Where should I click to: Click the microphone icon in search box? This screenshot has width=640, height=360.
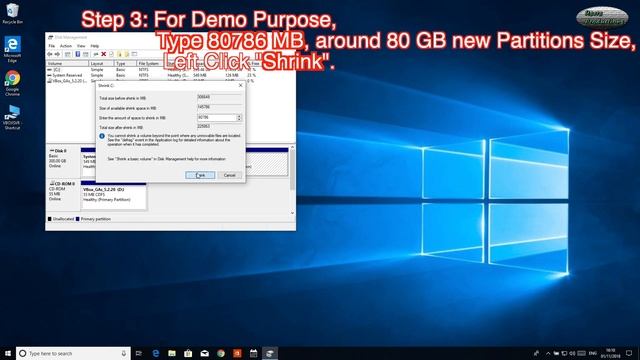(x=124, y=353)
